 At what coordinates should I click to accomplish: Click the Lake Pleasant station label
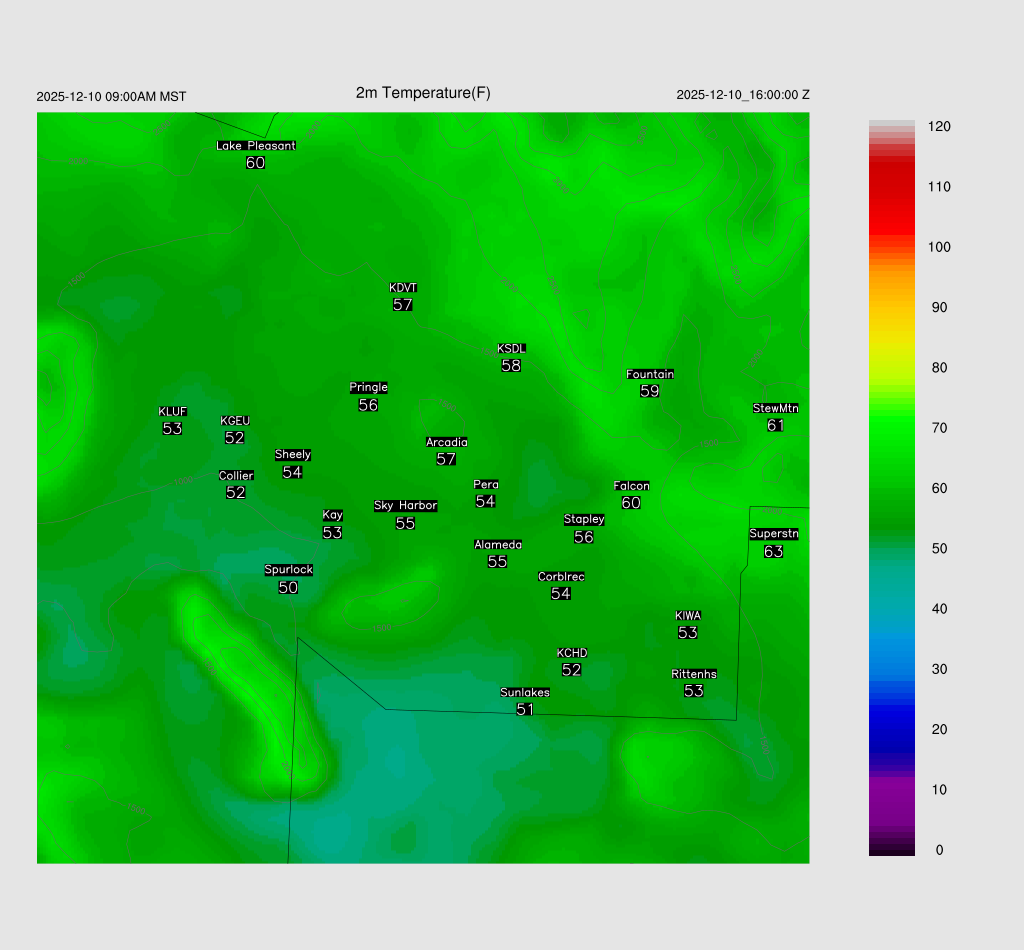point(256,146)
